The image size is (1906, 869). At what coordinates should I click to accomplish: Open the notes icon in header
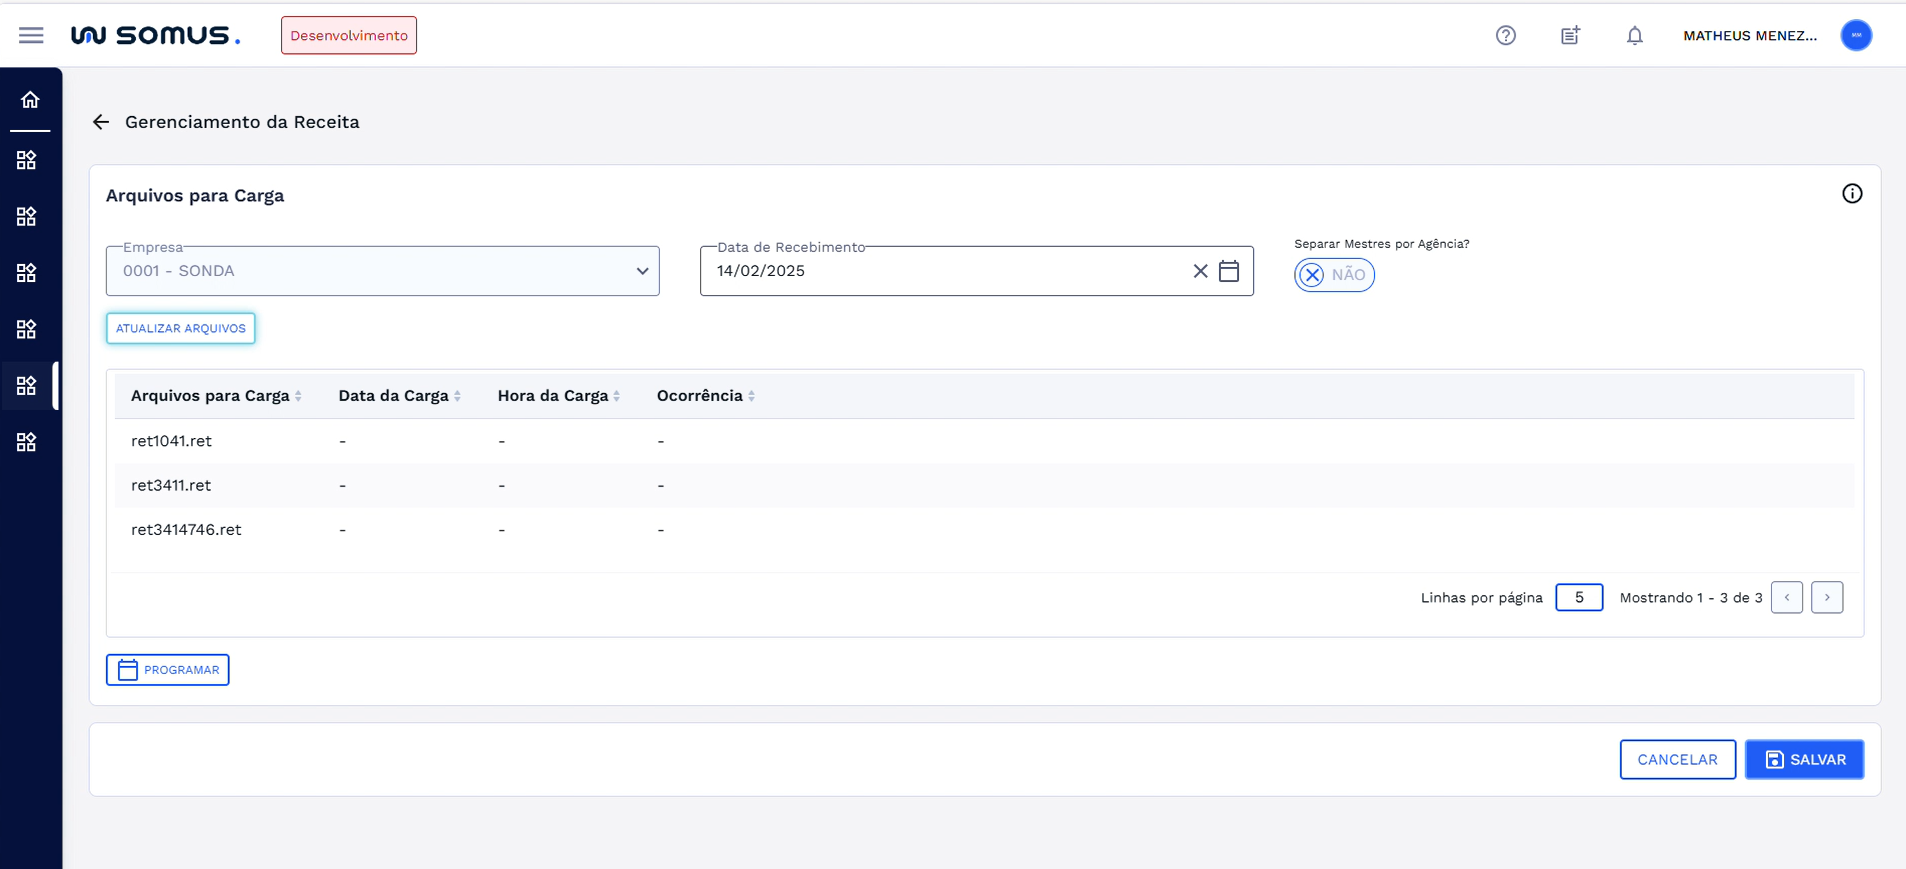(1570, 35)
